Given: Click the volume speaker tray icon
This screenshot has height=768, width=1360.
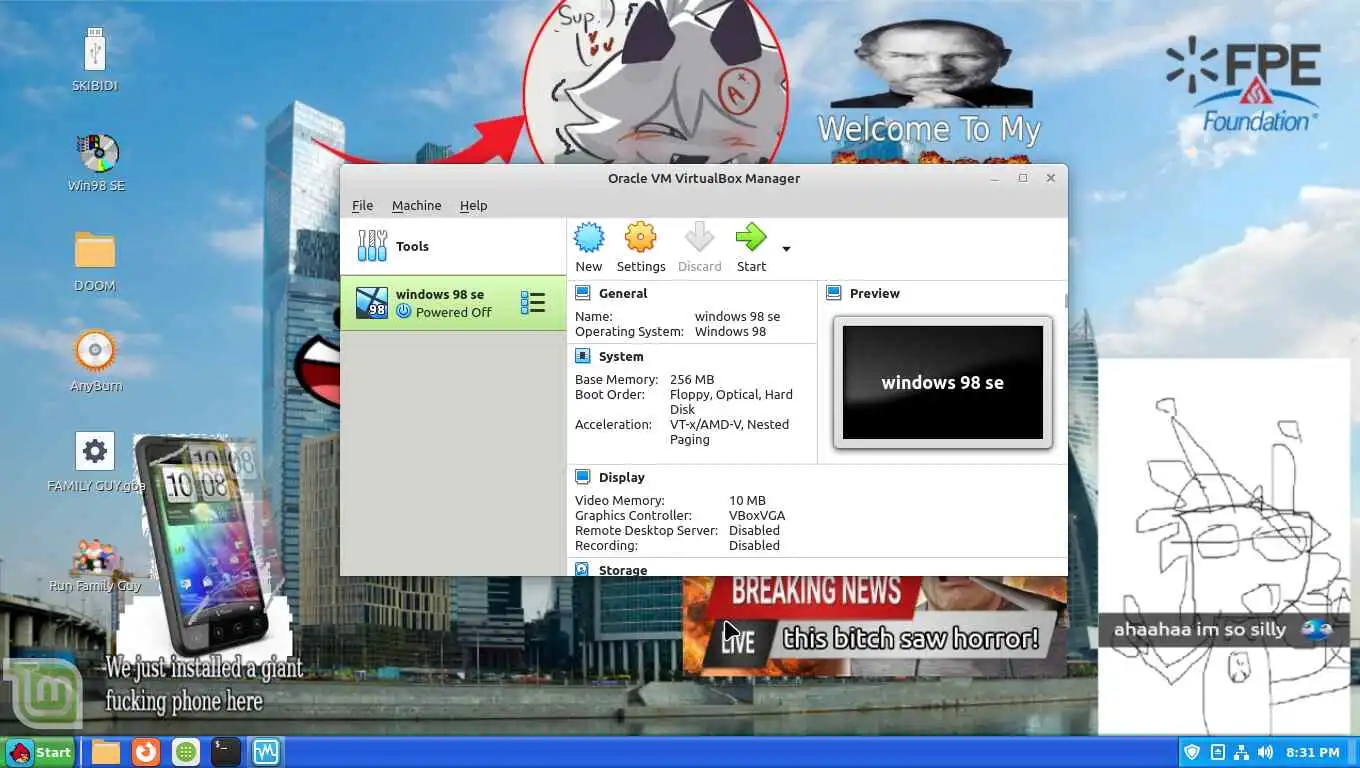Looking at the screenshot, I should point(1265,752).
